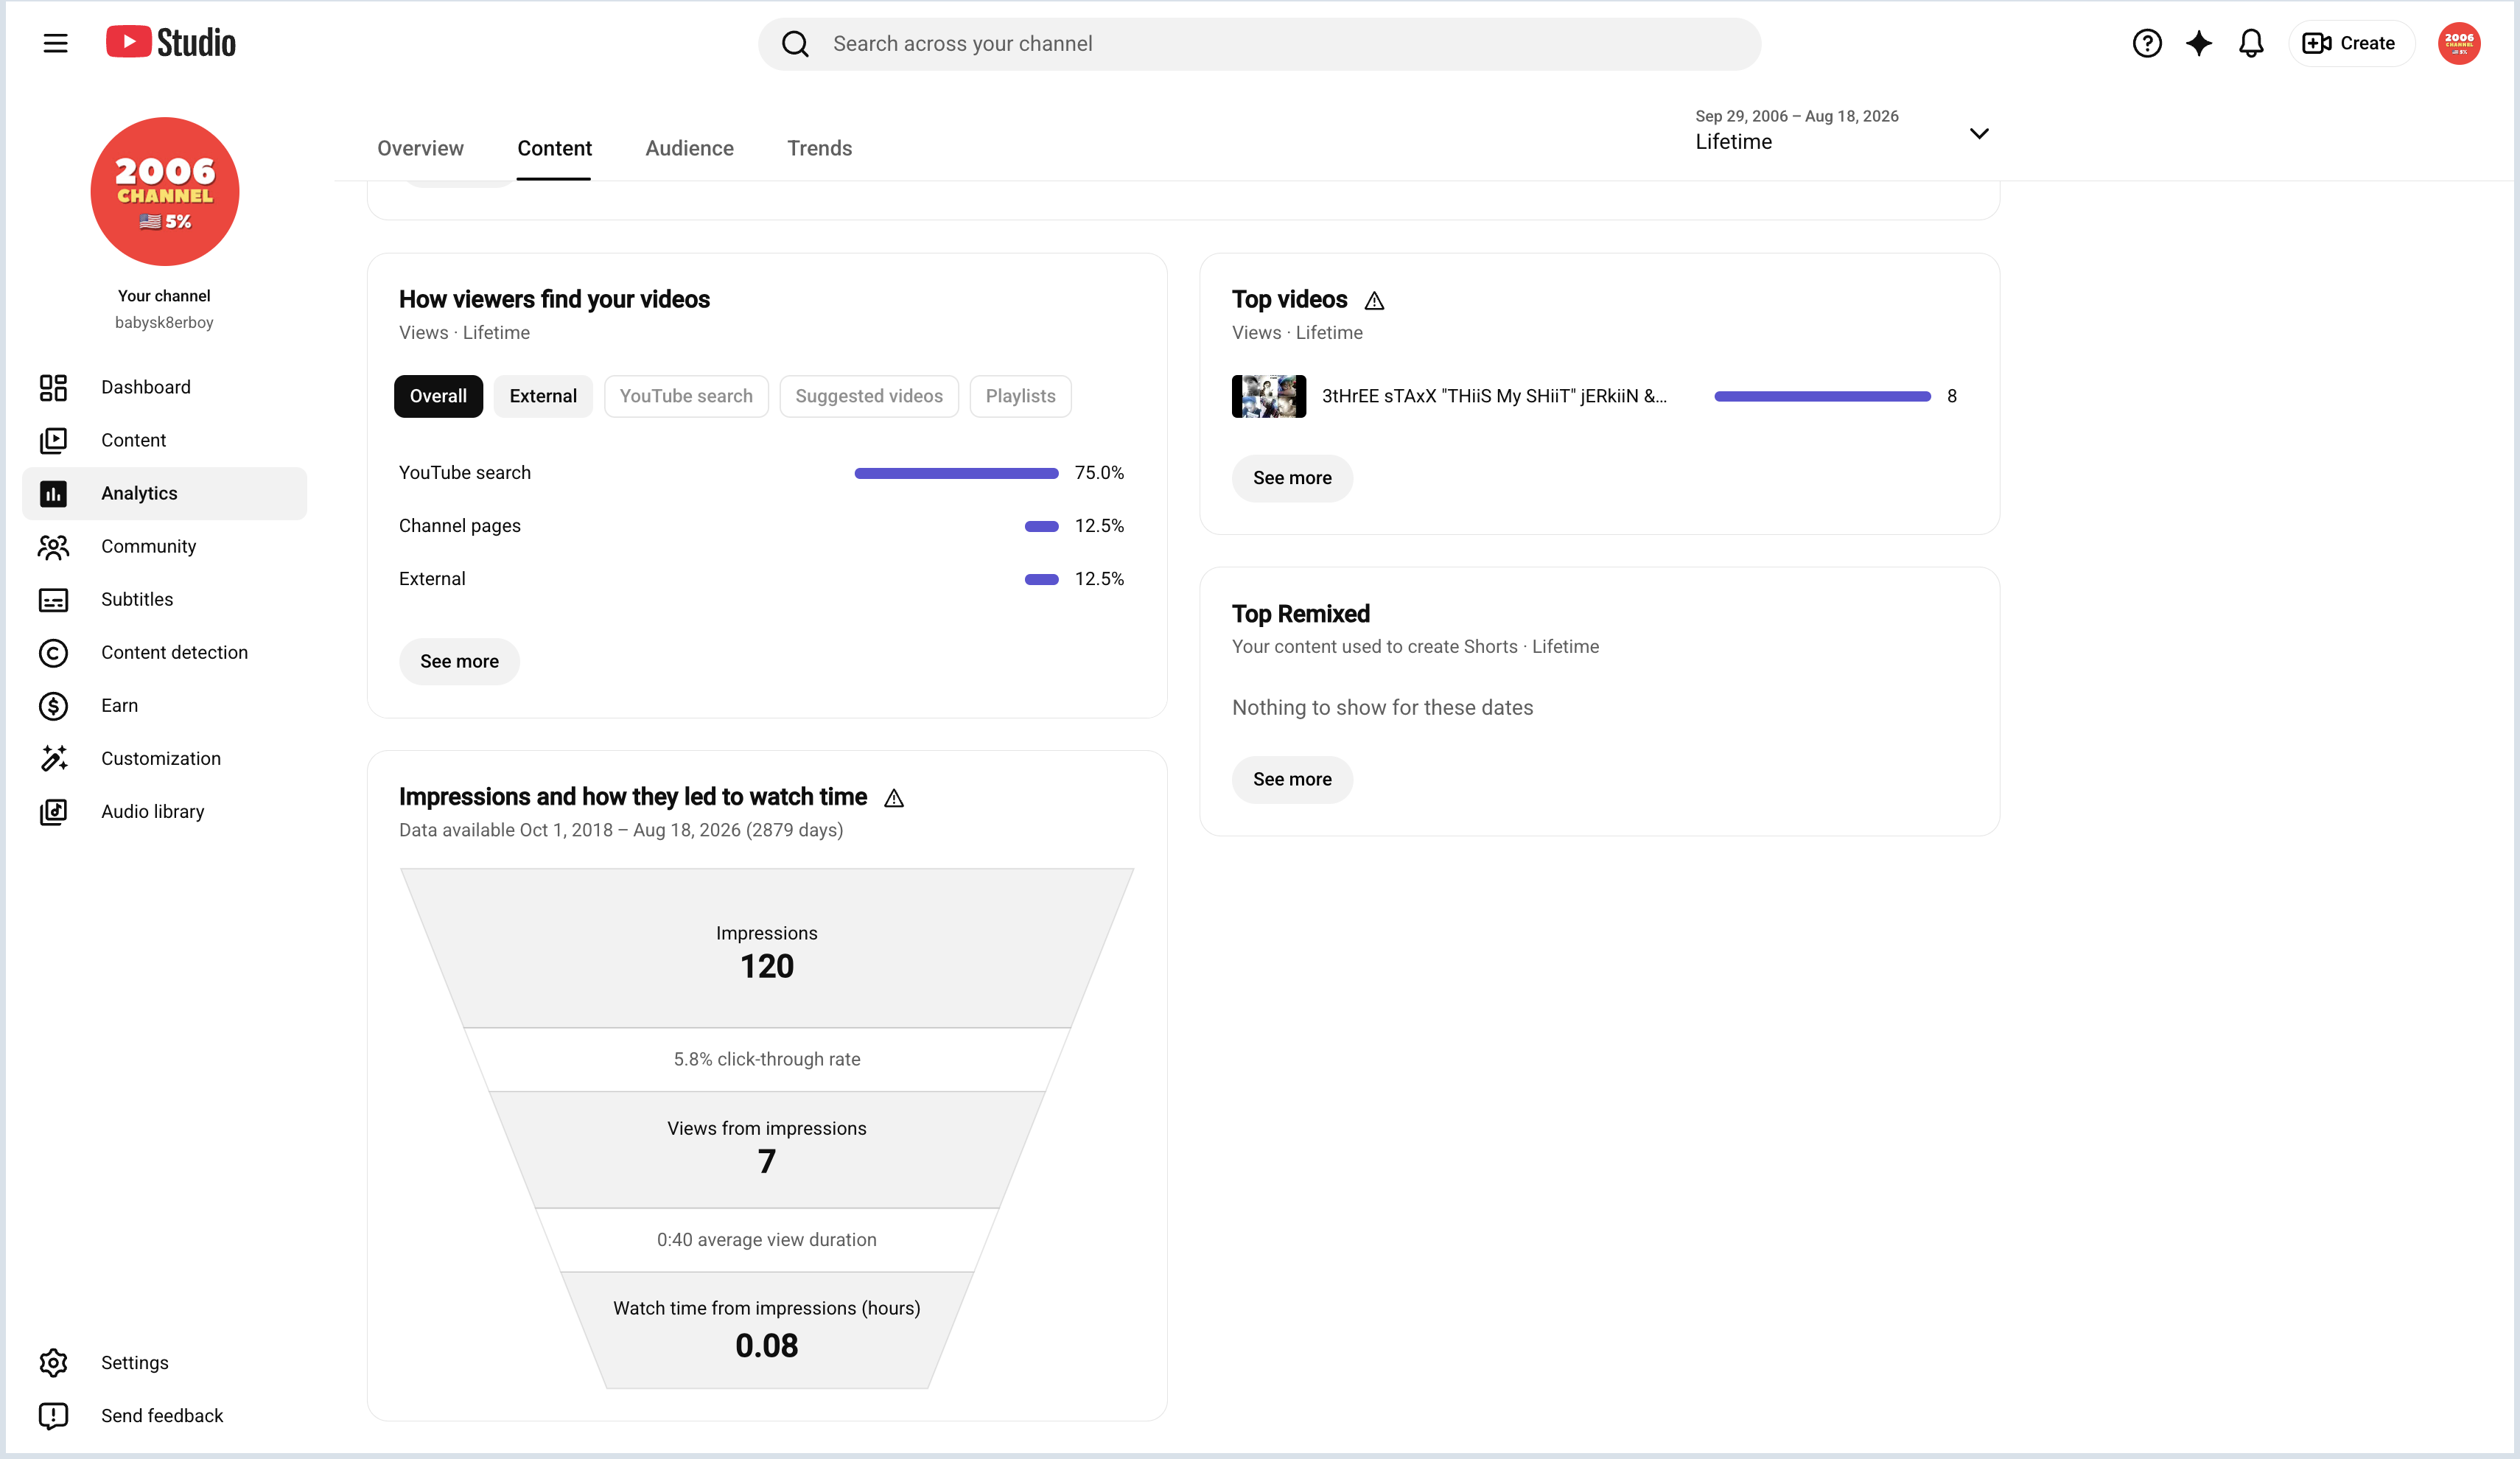Open the 3tHrEE sTAxX video title
2520x1459 pixels.
(x=1494, y=396)
